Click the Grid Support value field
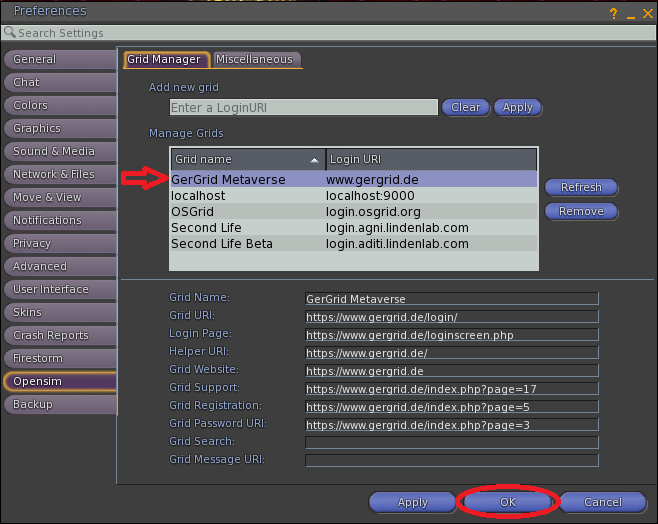The width and height of the screenshot is (658, 524). click(x=452, y=389)
